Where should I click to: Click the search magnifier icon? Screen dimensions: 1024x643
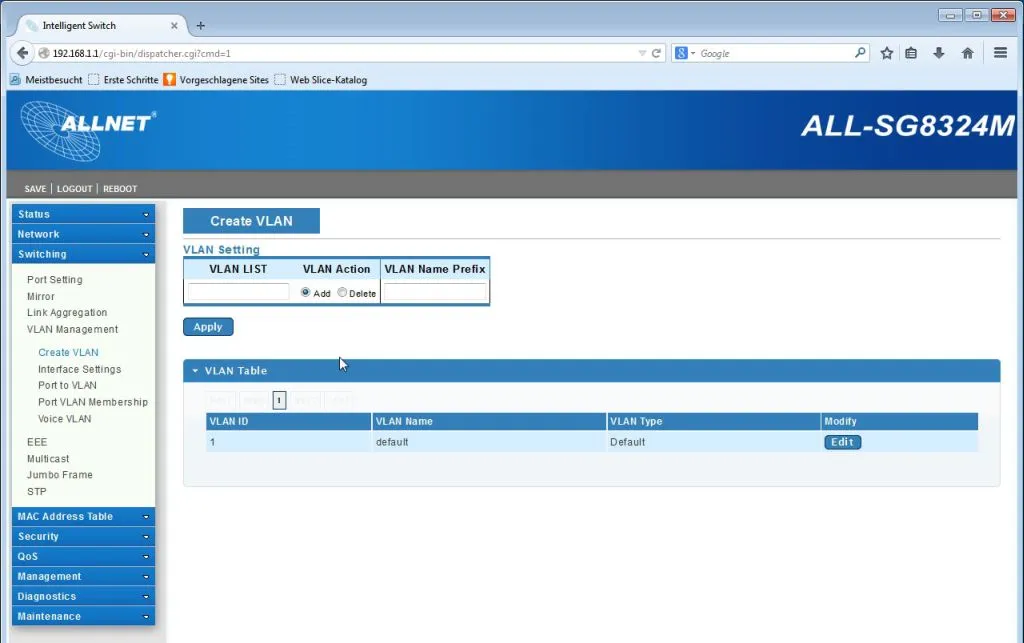coord(860,53)
